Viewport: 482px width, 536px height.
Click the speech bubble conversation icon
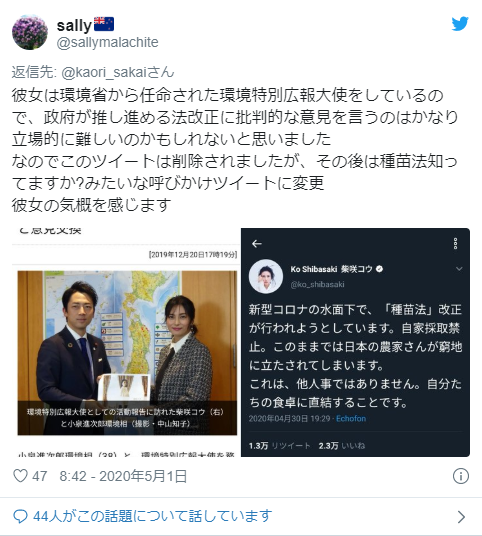[20, 516]
